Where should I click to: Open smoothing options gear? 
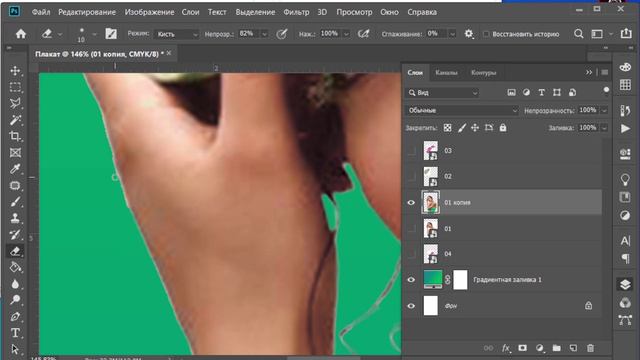(x=469, y=34)
